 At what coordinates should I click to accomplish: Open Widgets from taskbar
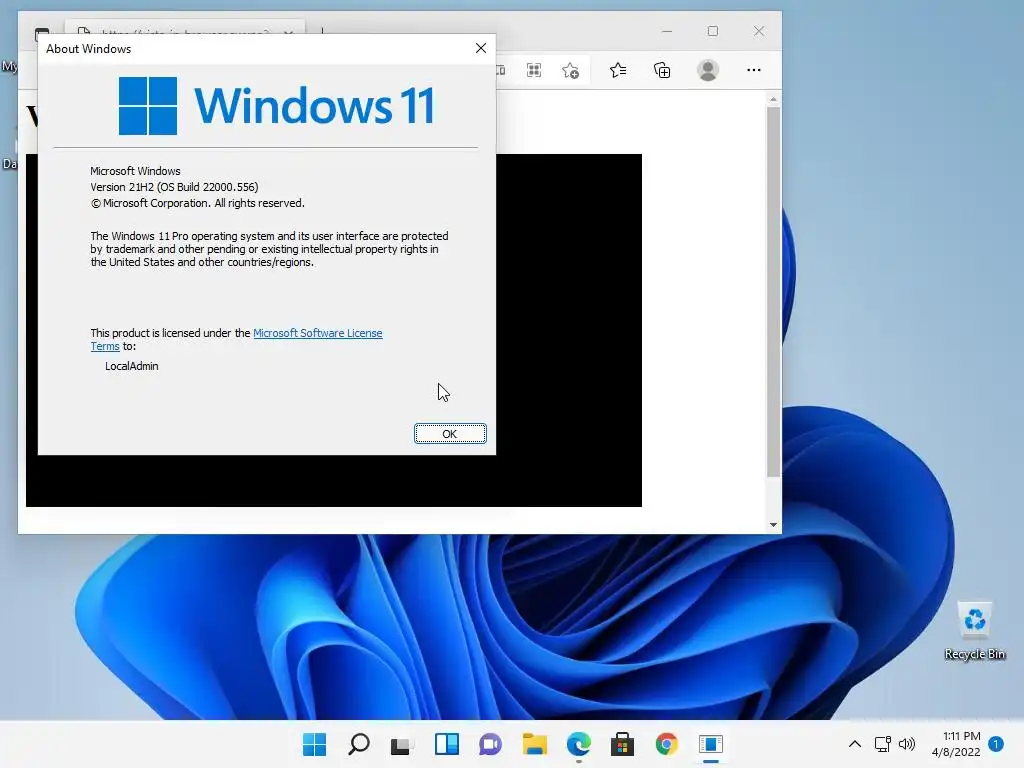coord(447,744)
